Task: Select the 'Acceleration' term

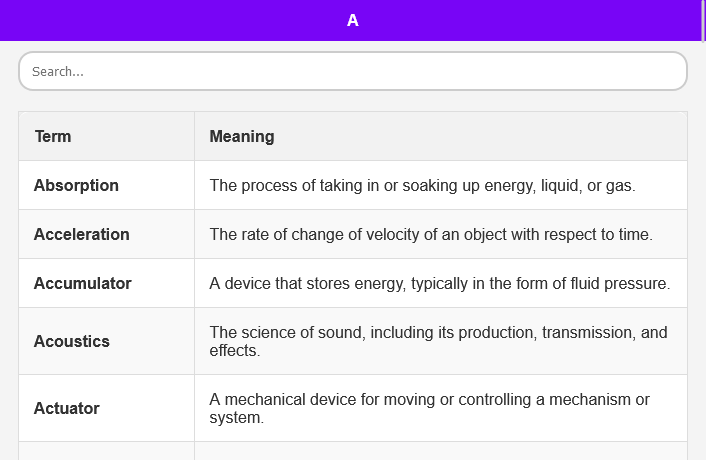Action: coord(81,235)
